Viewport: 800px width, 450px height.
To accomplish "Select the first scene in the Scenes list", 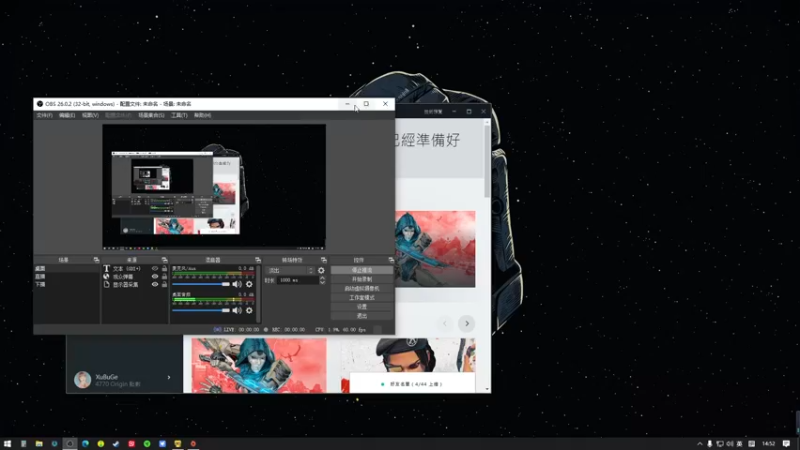I will coord(66,268).
